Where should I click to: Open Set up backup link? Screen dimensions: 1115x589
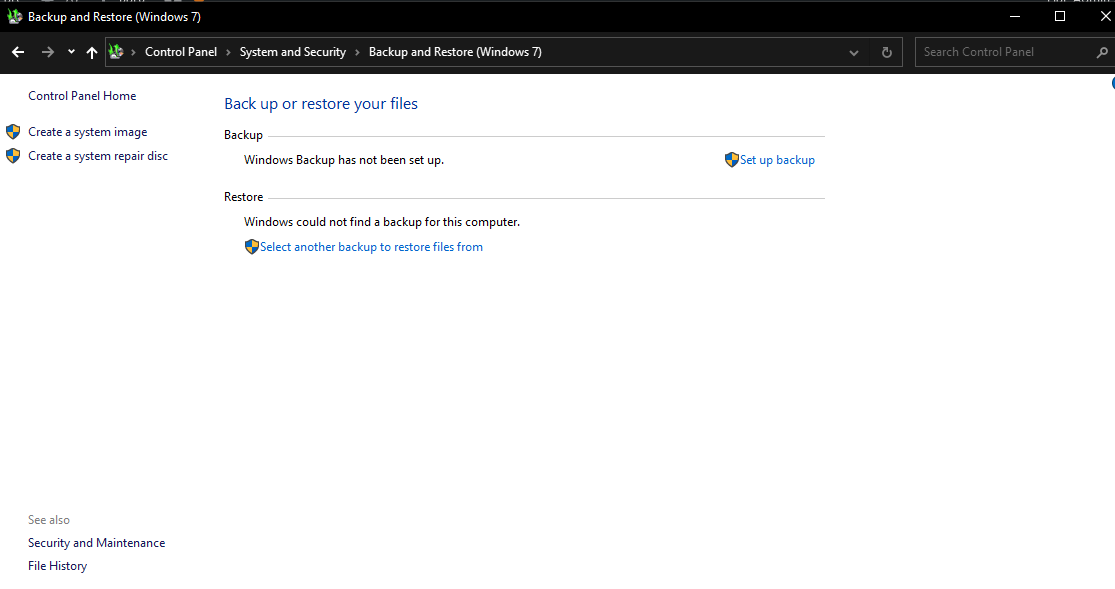[777, 160]
